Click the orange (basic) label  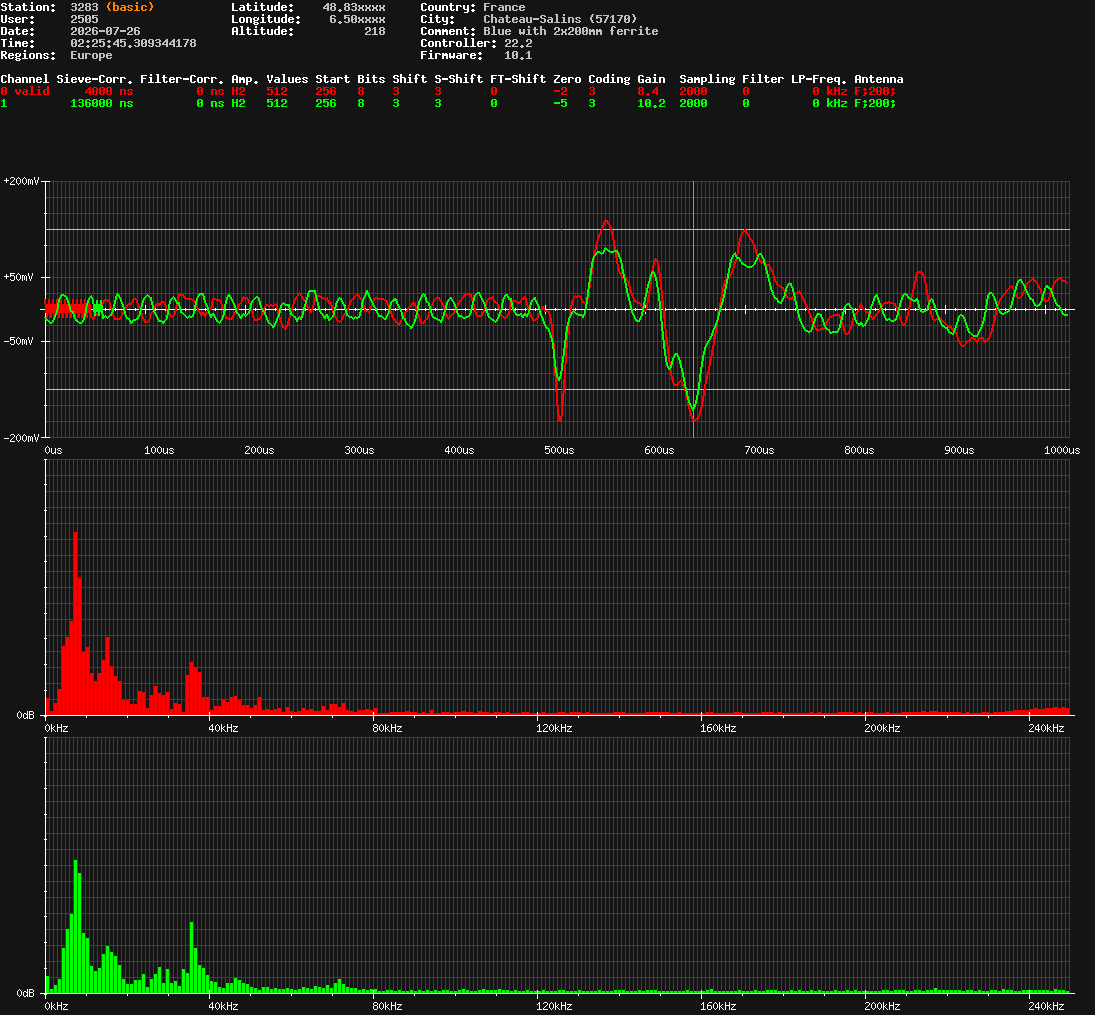coord(130,7)
